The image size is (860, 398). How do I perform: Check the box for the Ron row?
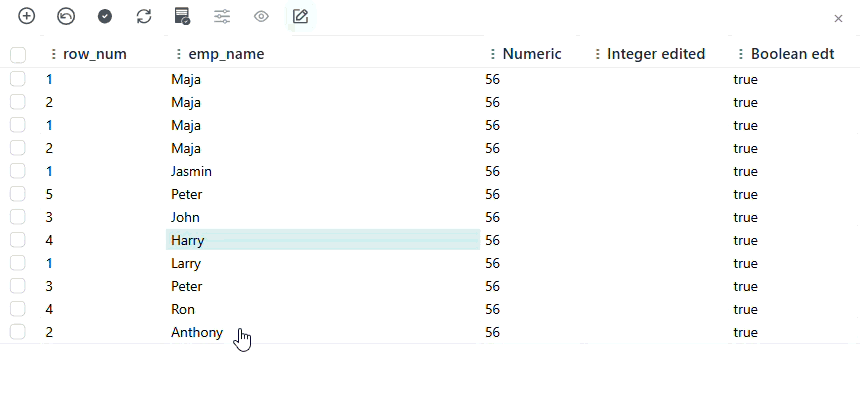point(18,309)
